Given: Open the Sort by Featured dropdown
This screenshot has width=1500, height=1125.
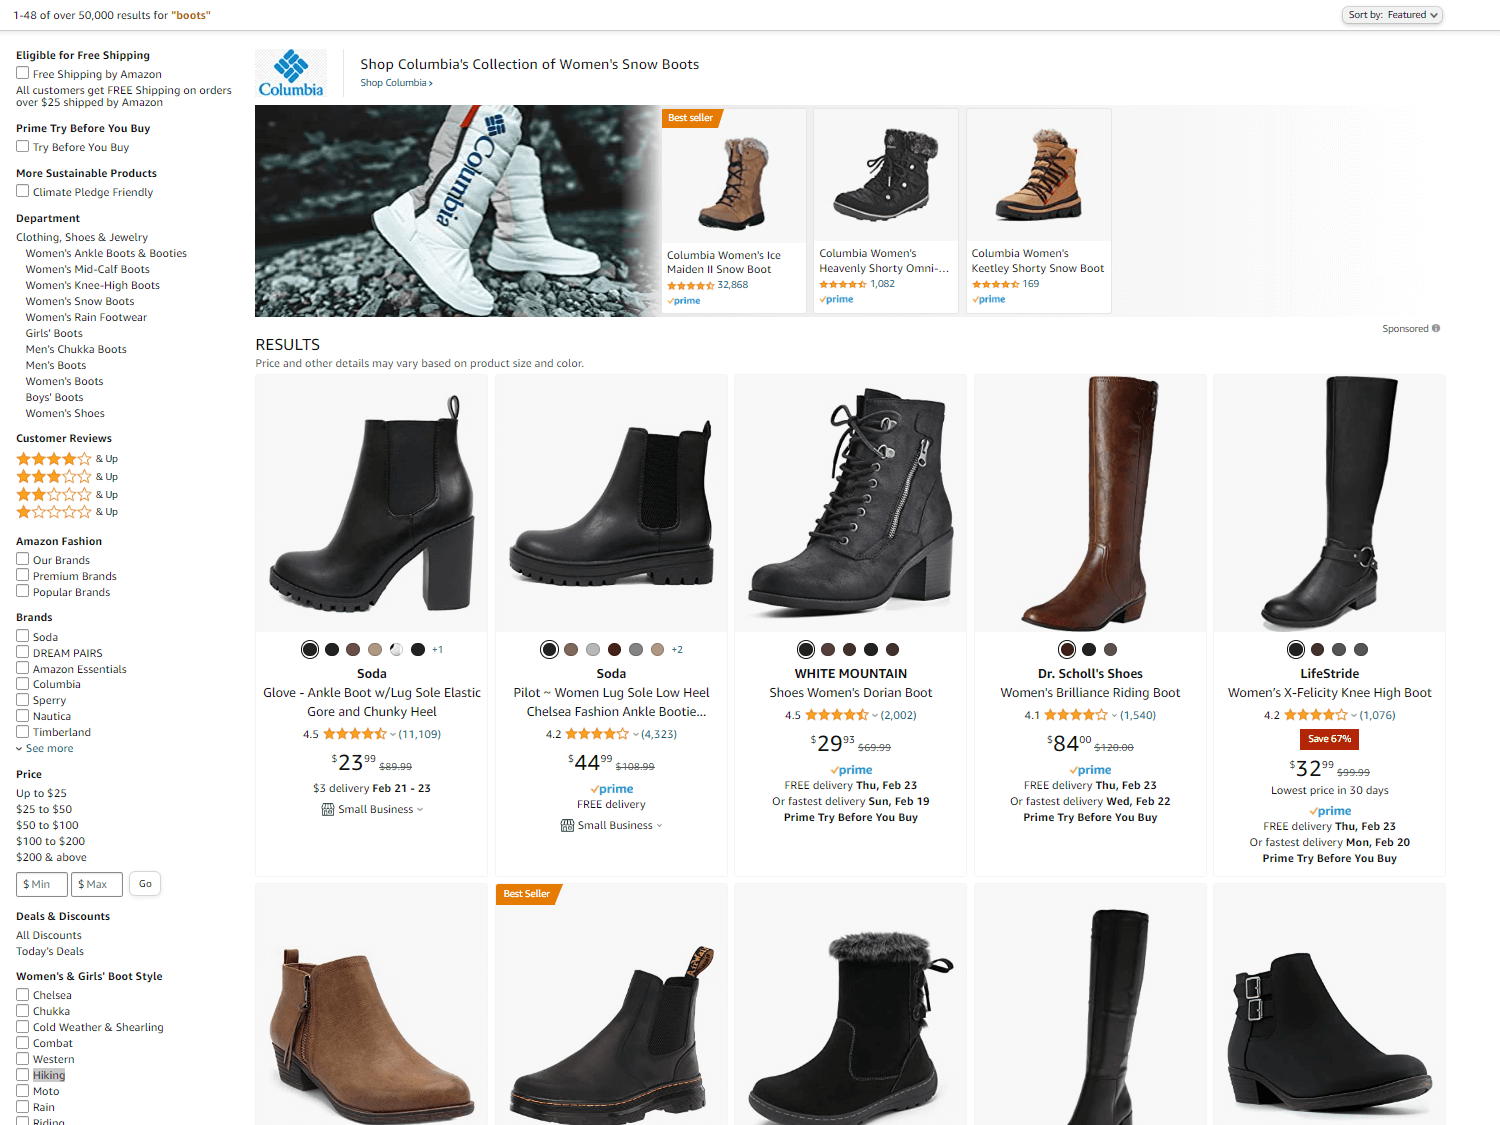Looking at the screenshot, I should coord(1392,15).
